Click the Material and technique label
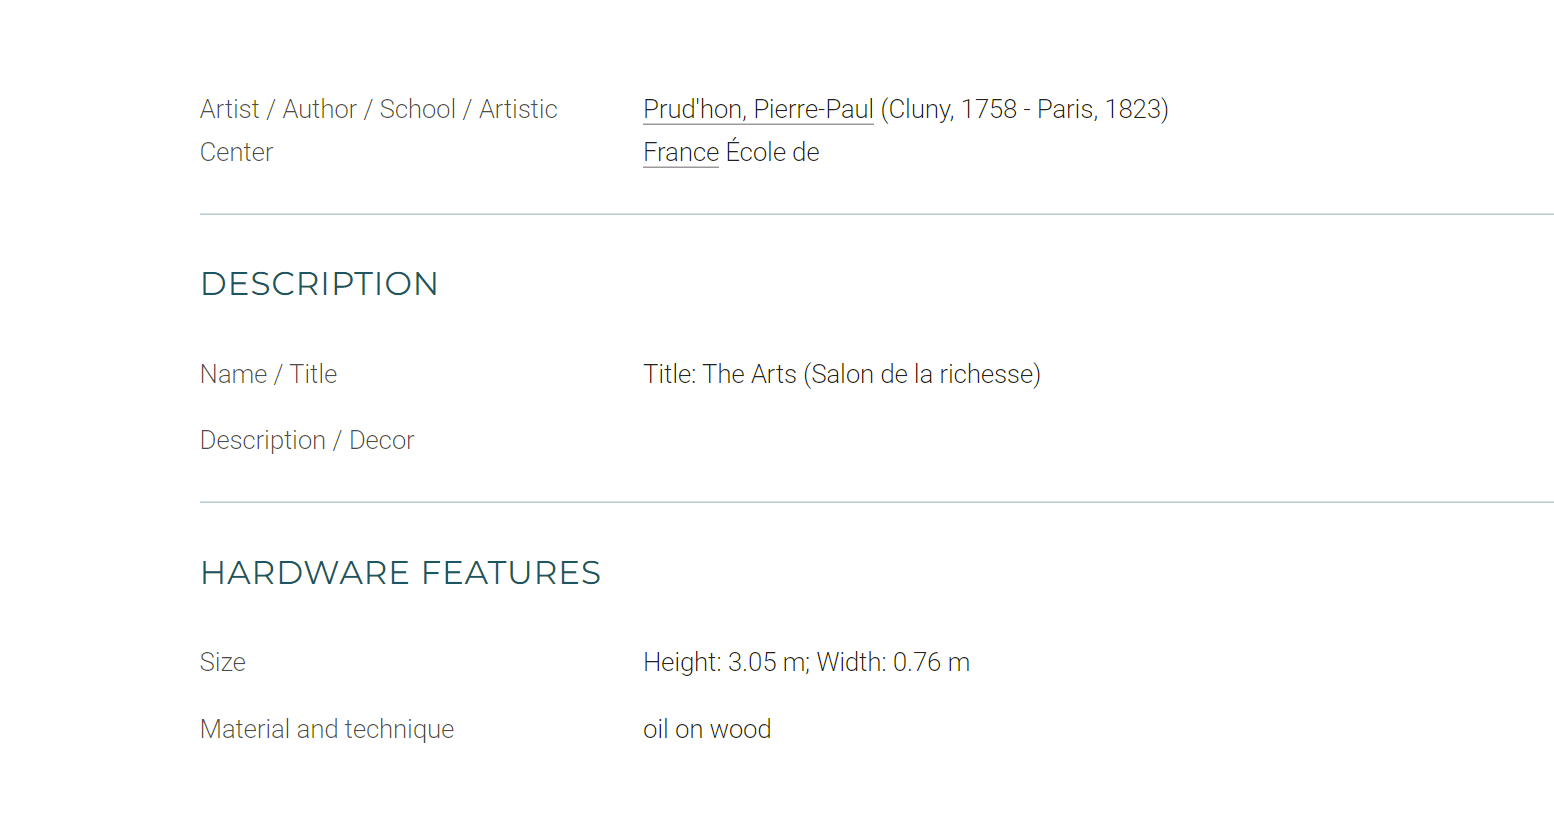 327,729
